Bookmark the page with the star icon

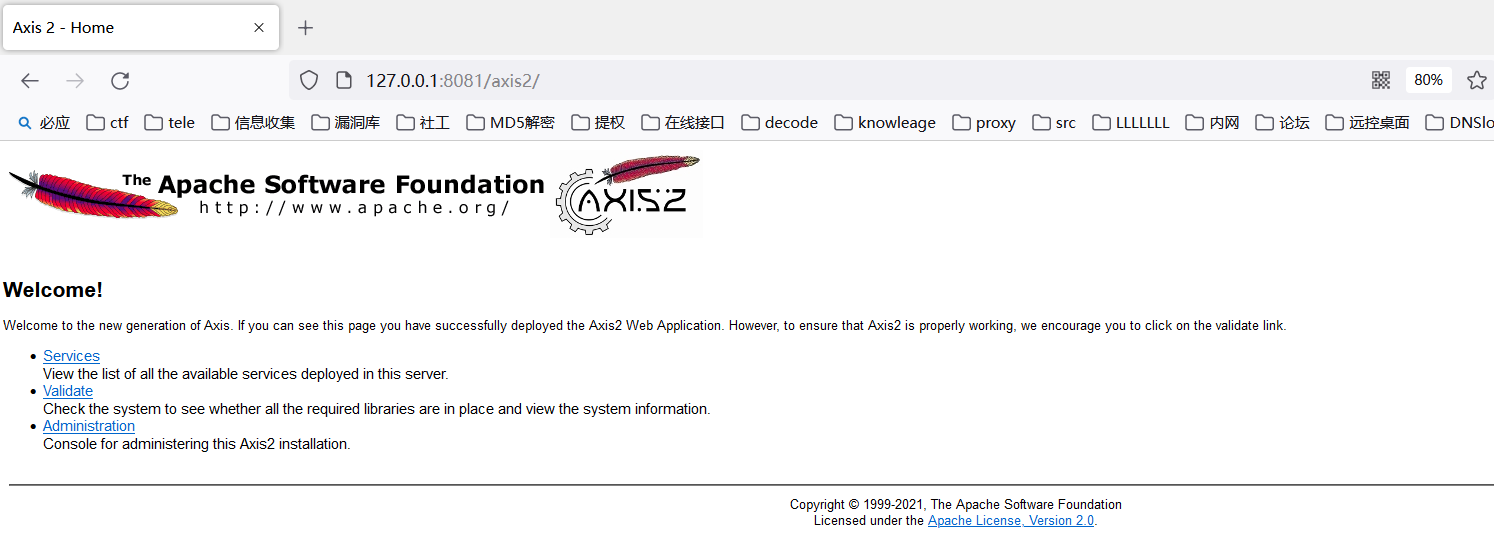coord(1476,80)
